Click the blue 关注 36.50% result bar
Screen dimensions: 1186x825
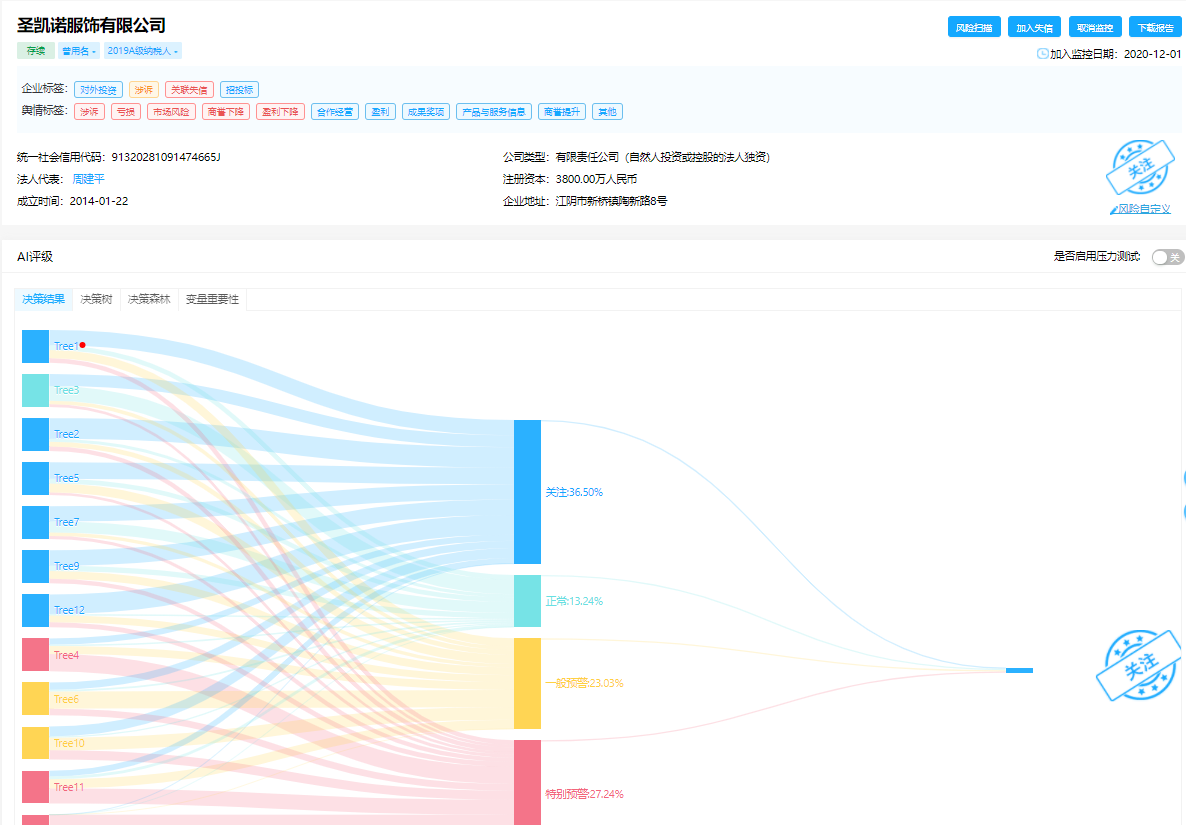click(527, 492)
